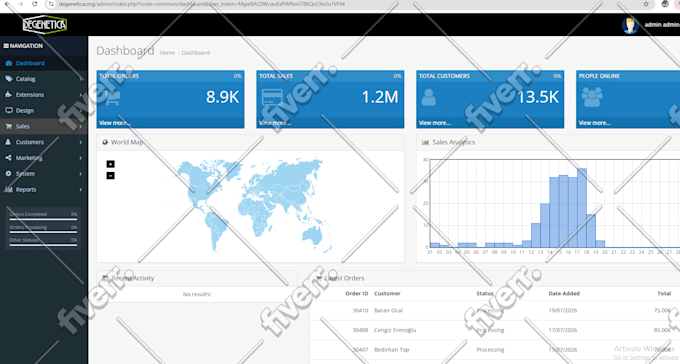
Task: Open the Extensions menu item
Action: [43, 95]
